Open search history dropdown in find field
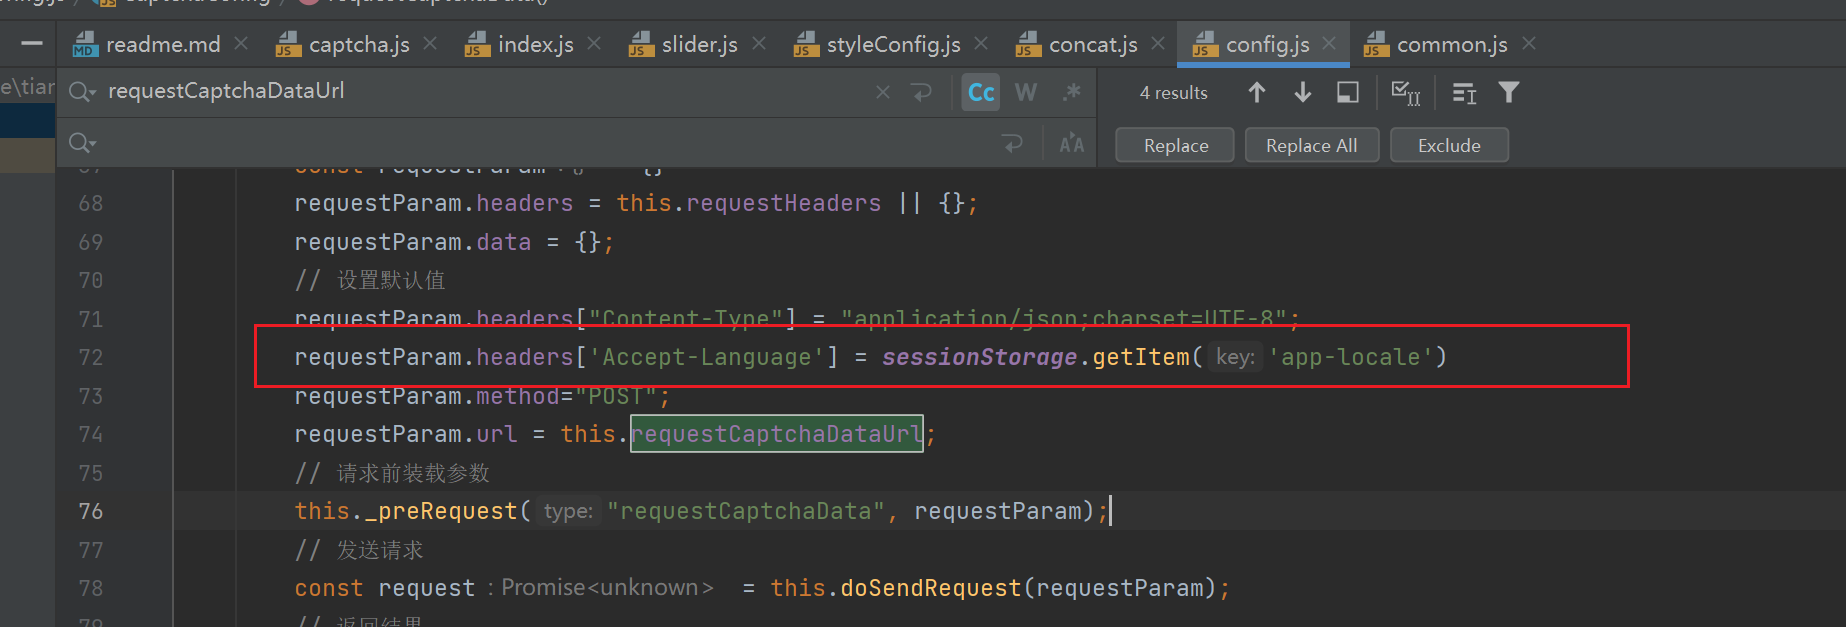This screenshot has height=627, width=1846. click(82, 93)
